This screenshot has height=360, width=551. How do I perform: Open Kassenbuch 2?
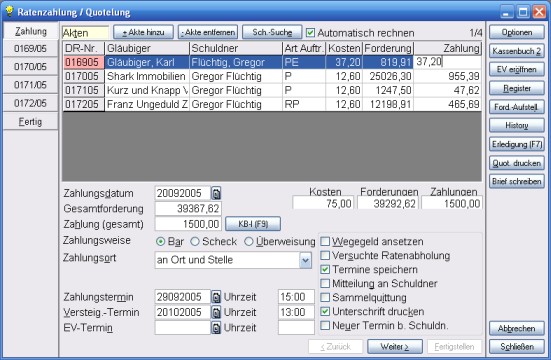[x=517, y=51]
